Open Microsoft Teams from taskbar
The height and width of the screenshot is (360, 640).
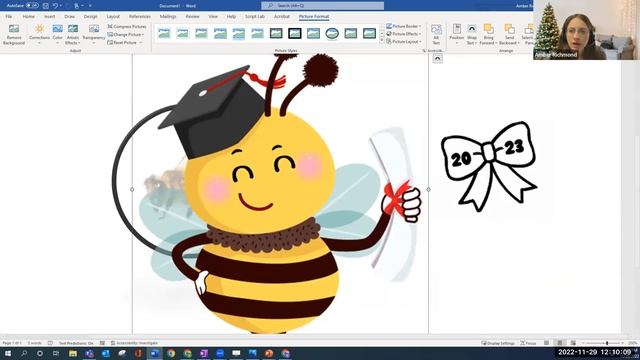(x=89, y=353)
